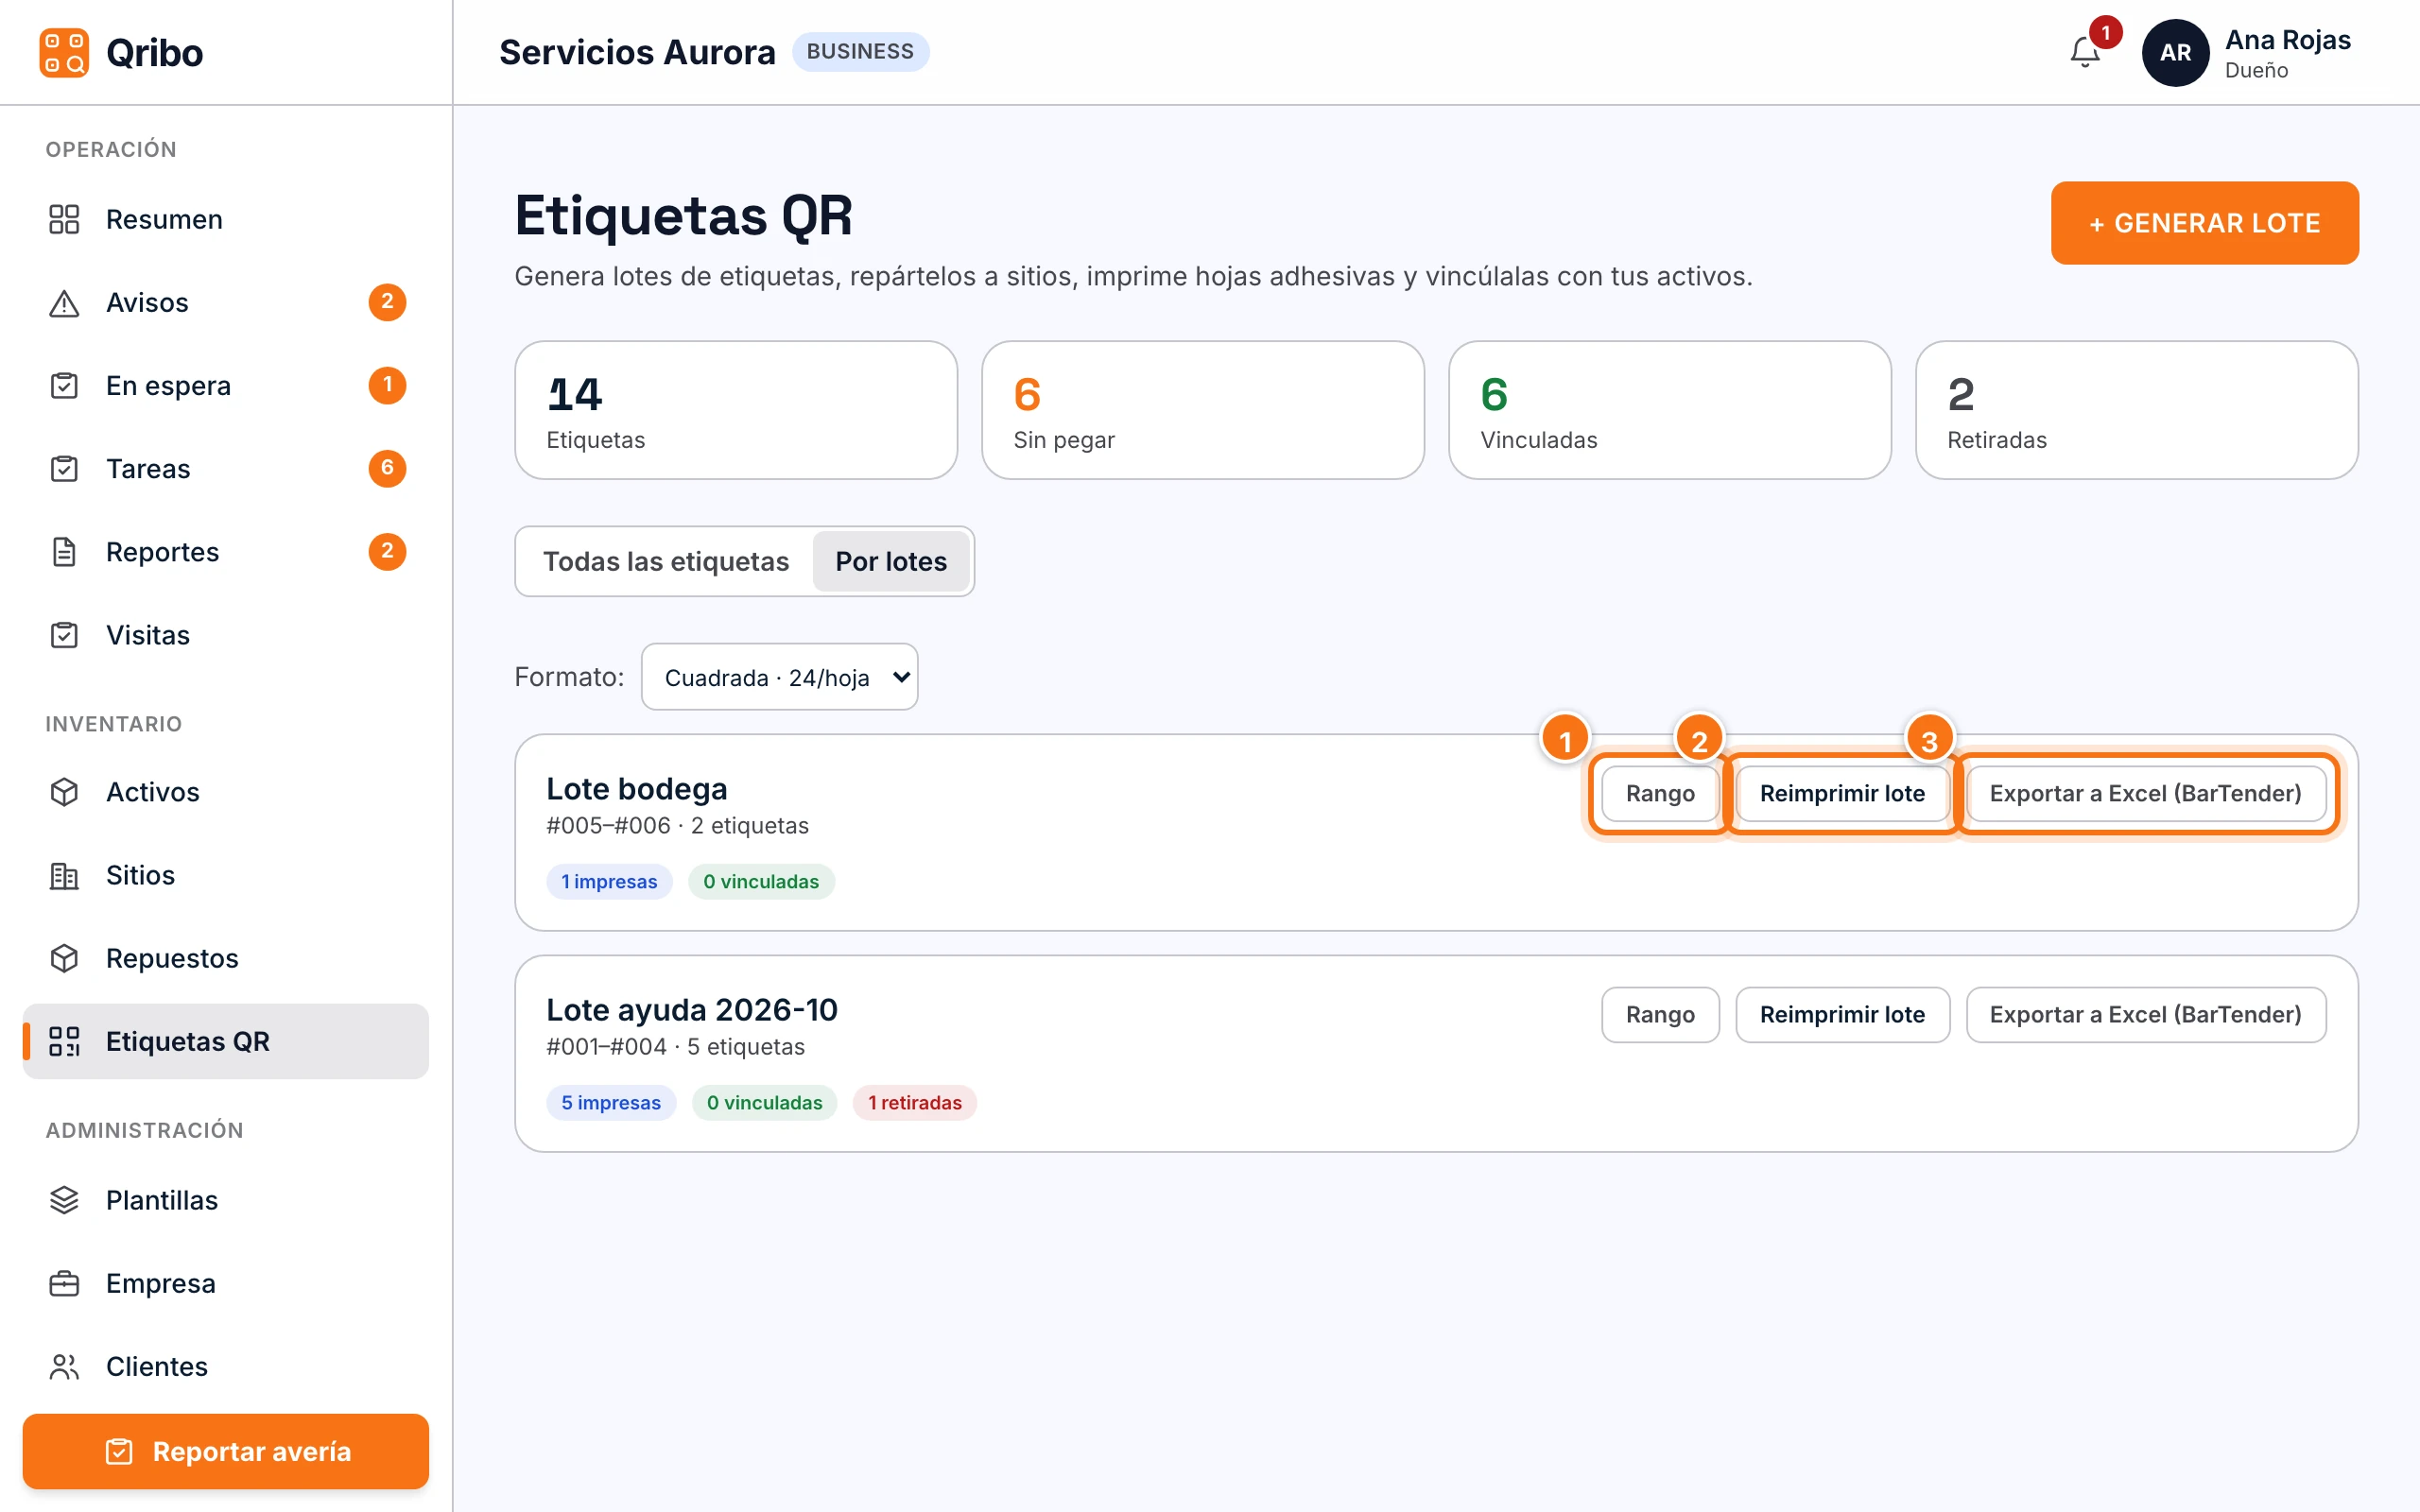
Task: Click the BUSINESS plan badge
Action: pos(860,51)
